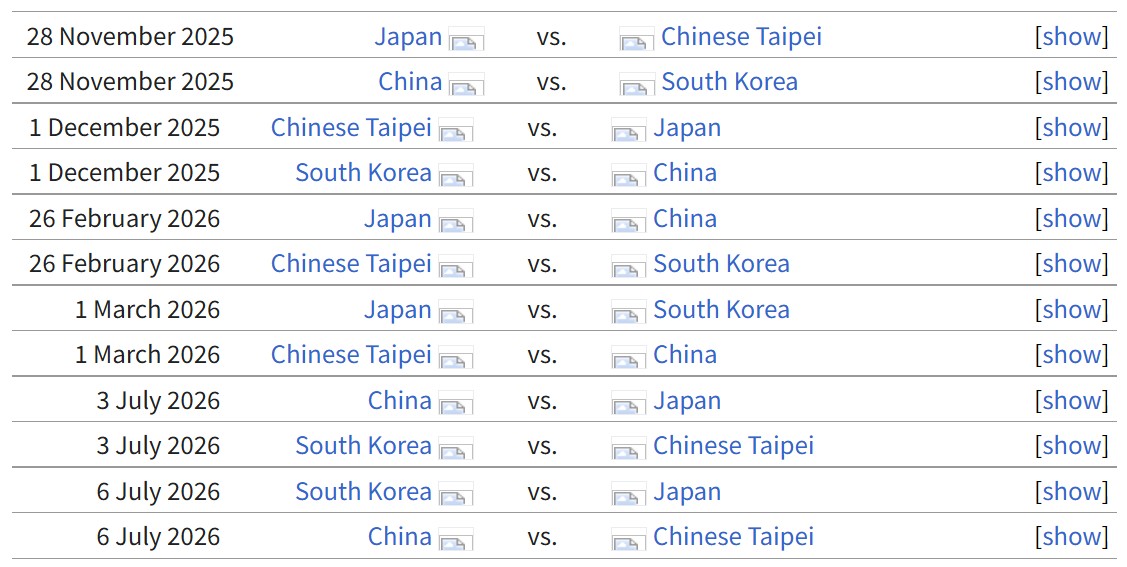Click Japan's away flag icon, 6 July match

[628, 496]
